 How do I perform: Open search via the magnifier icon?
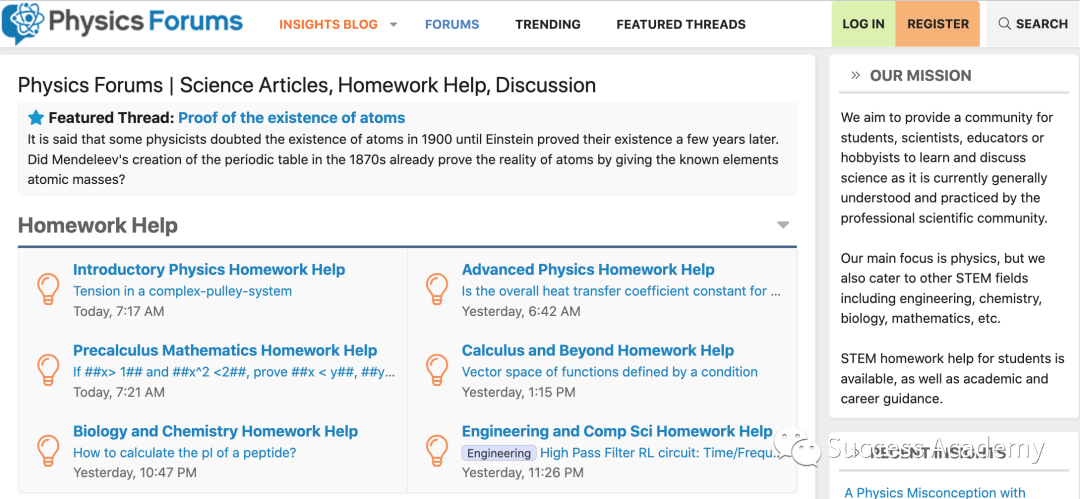1004,24
